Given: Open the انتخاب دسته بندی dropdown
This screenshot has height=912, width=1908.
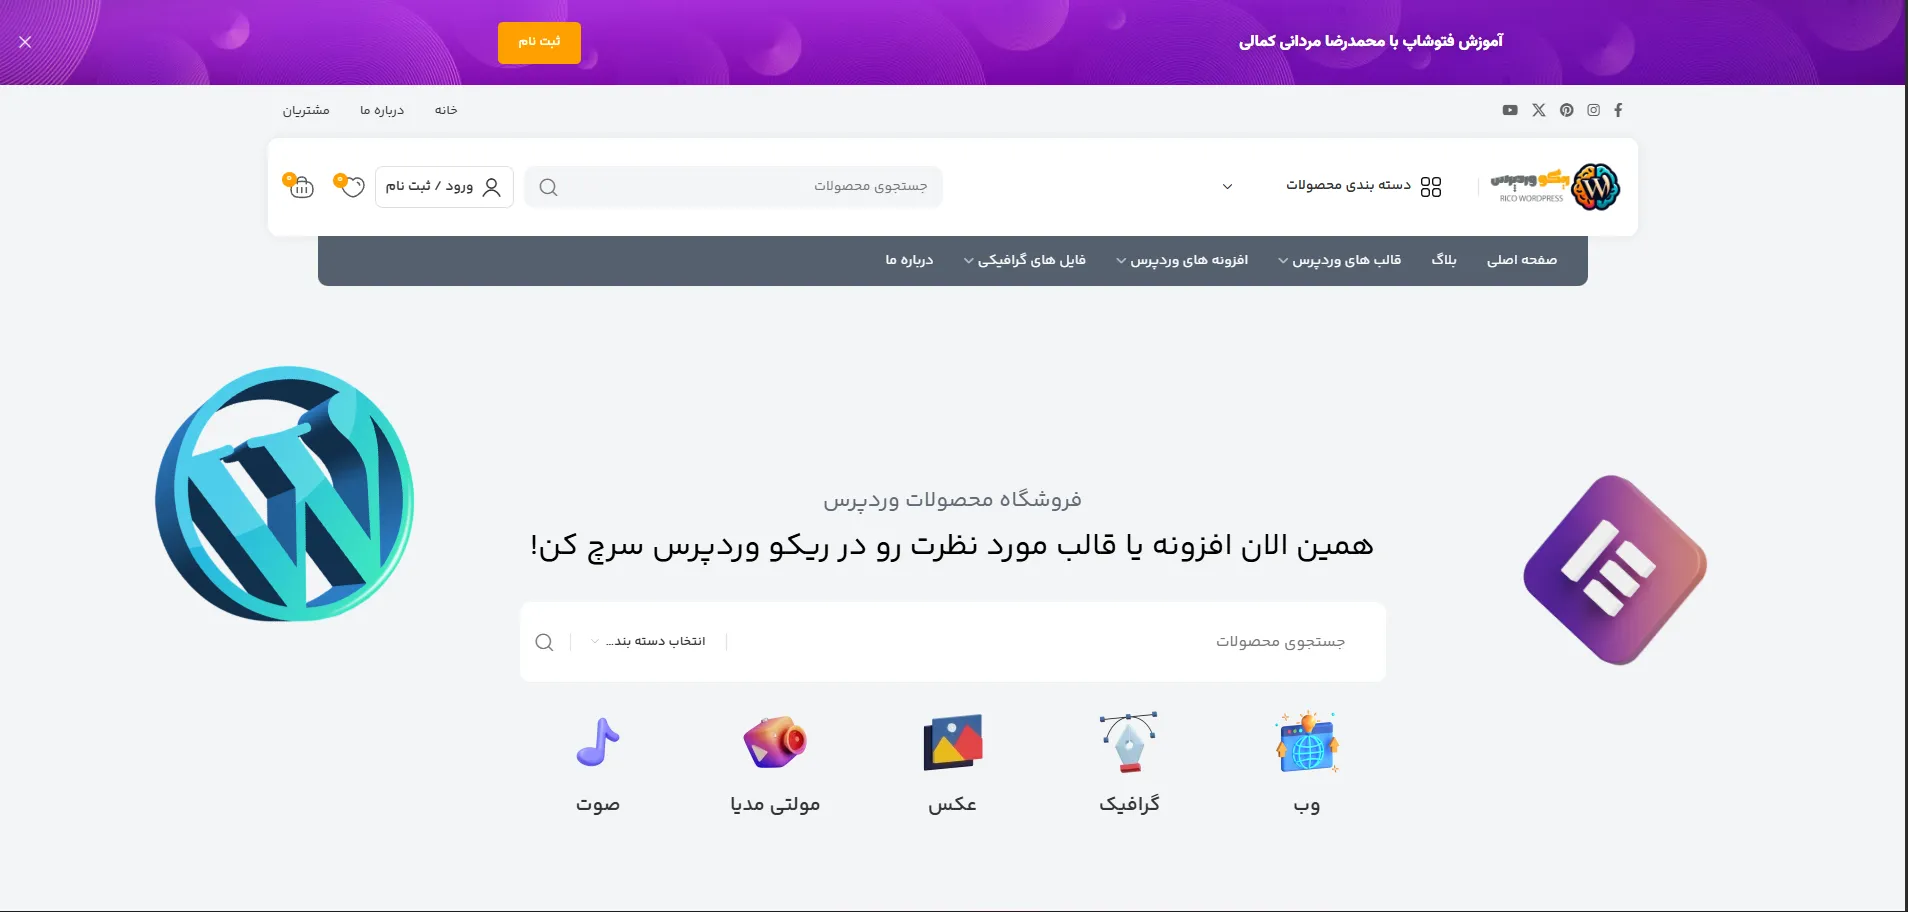Looking at the screenshot, I should [x=648, y=642].
